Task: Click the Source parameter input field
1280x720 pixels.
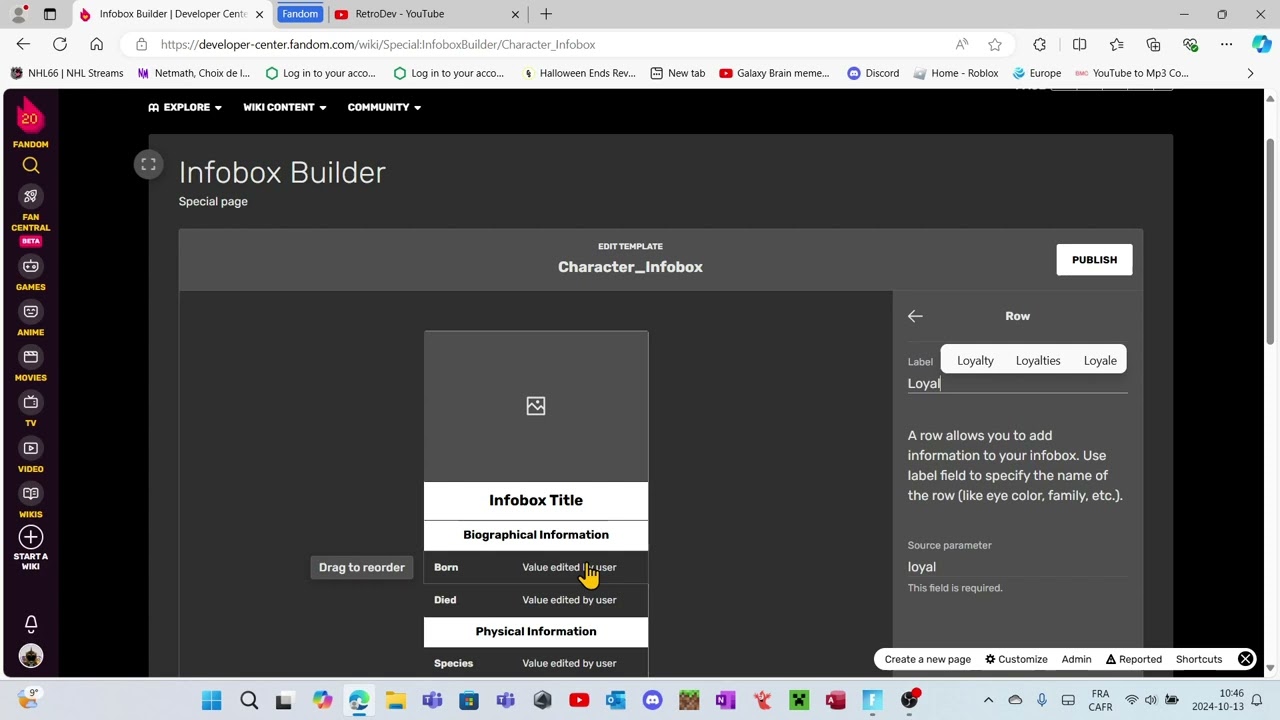Action: coord(1017,567)
